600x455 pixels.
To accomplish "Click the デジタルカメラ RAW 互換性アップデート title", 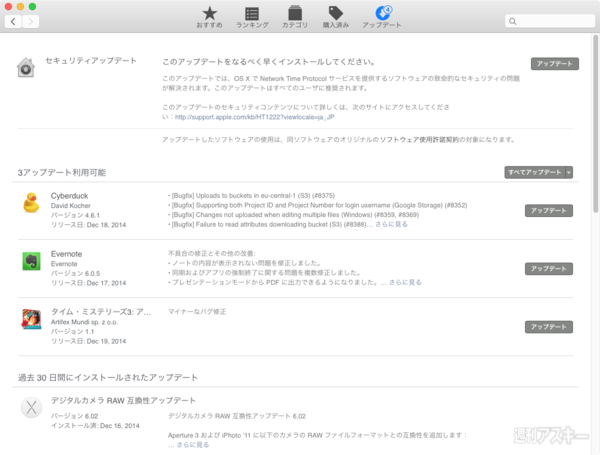I will (123, 401).
